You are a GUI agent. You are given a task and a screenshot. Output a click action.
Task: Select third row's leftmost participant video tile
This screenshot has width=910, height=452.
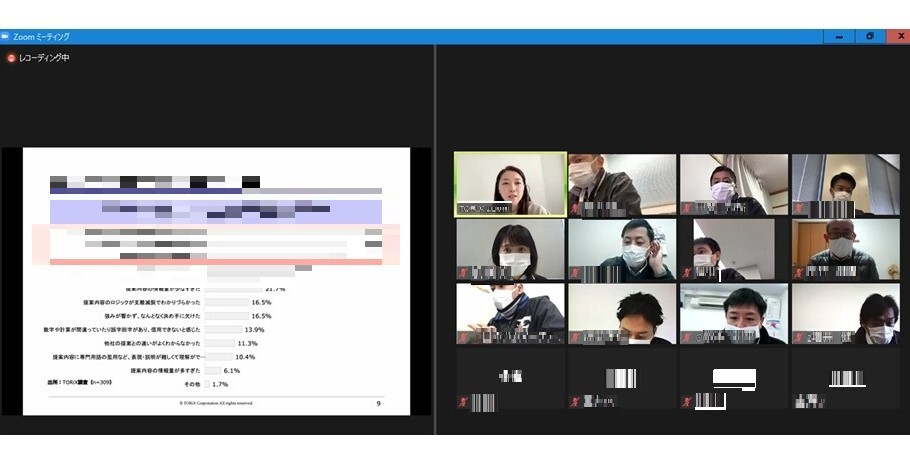[510, 314]
